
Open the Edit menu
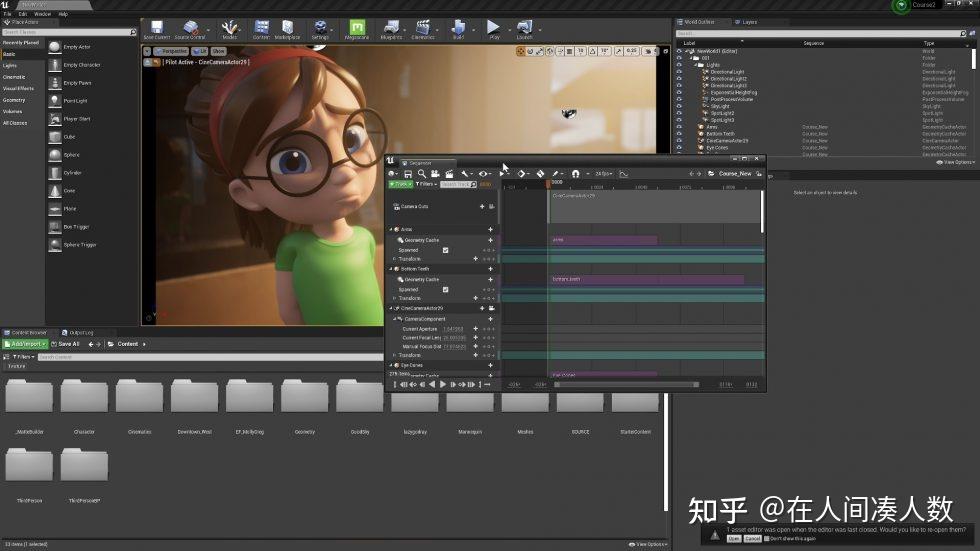(x=23, y=14)
